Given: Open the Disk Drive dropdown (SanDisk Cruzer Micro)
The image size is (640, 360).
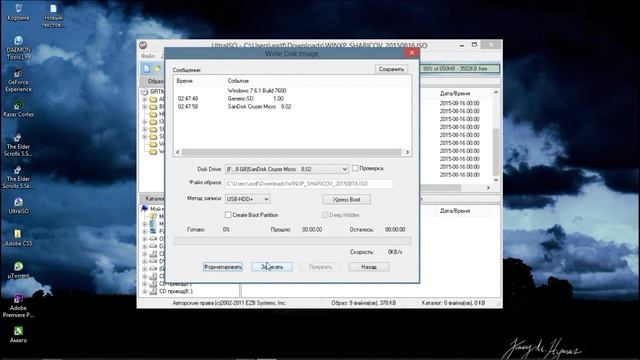Looking at the screenshot, I should [x=287, y=169].
